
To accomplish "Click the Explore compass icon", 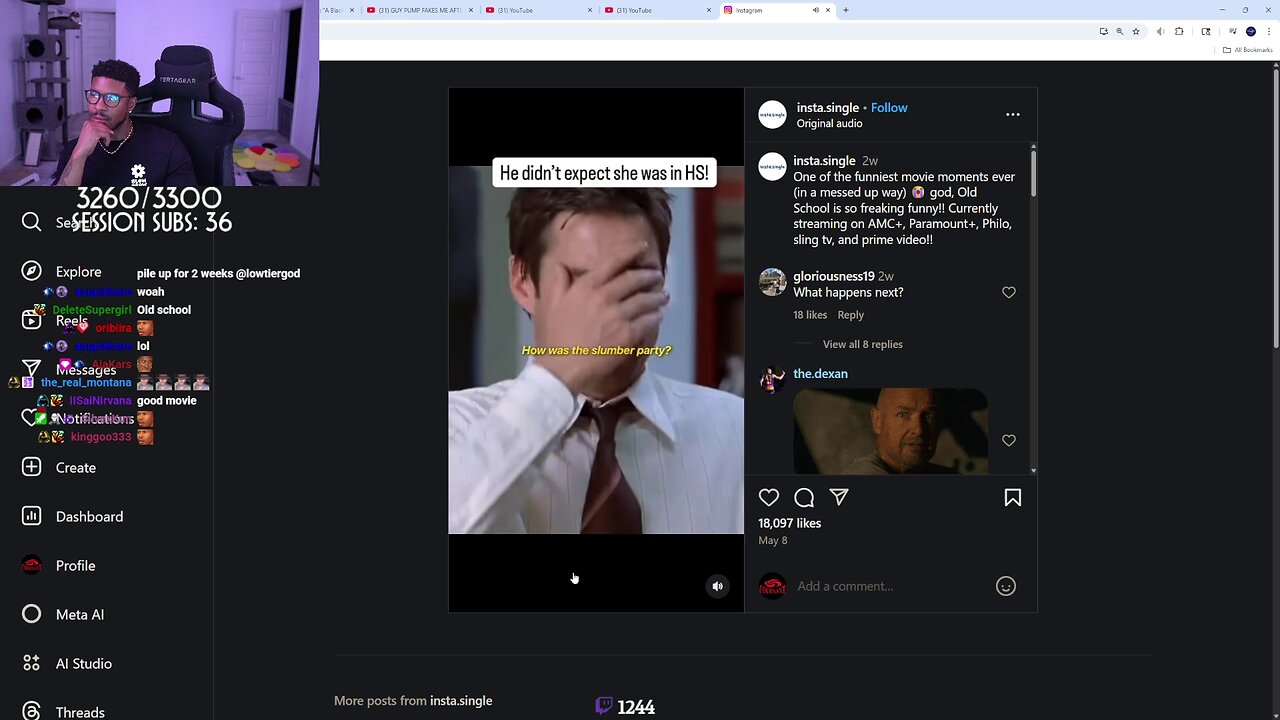I will tap(31, 271).
